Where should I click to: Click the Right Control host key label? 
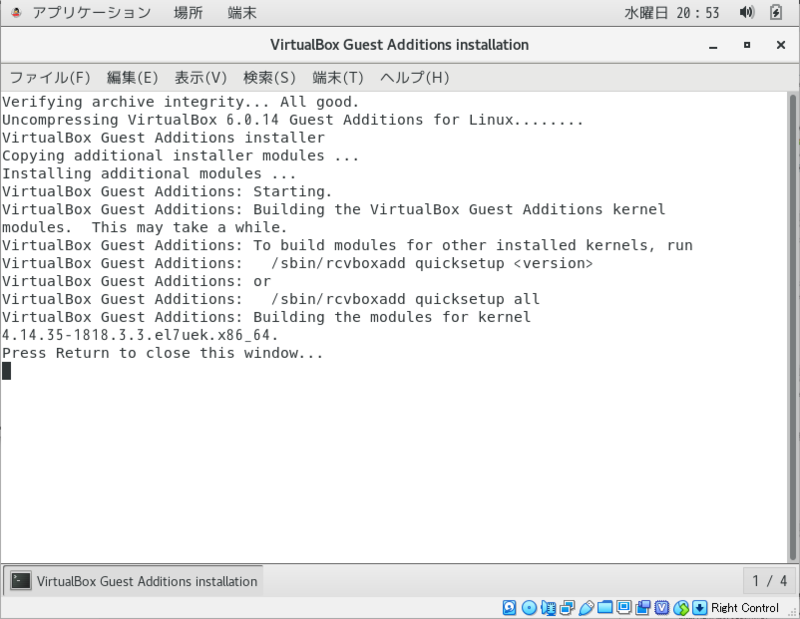745,607
